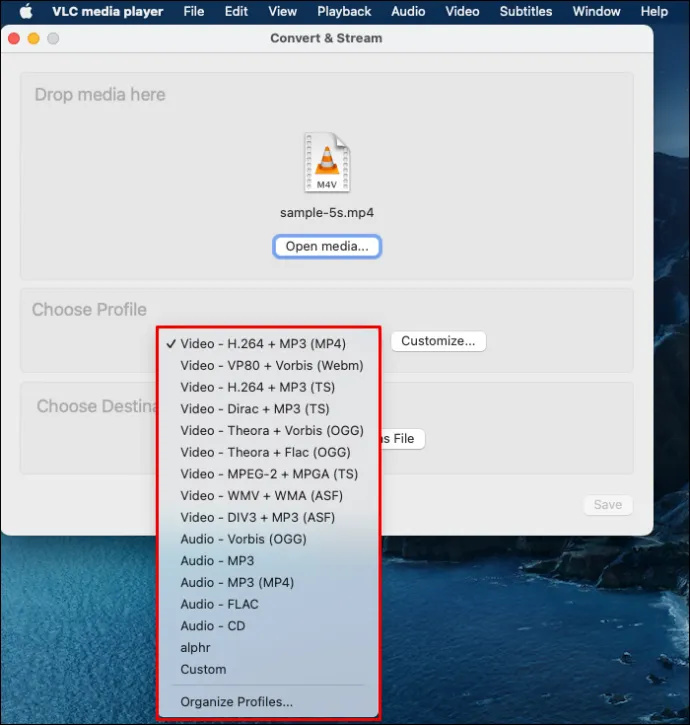690x725 pixels.
Task: Click the Customize... button
Action: click(438, 341)
